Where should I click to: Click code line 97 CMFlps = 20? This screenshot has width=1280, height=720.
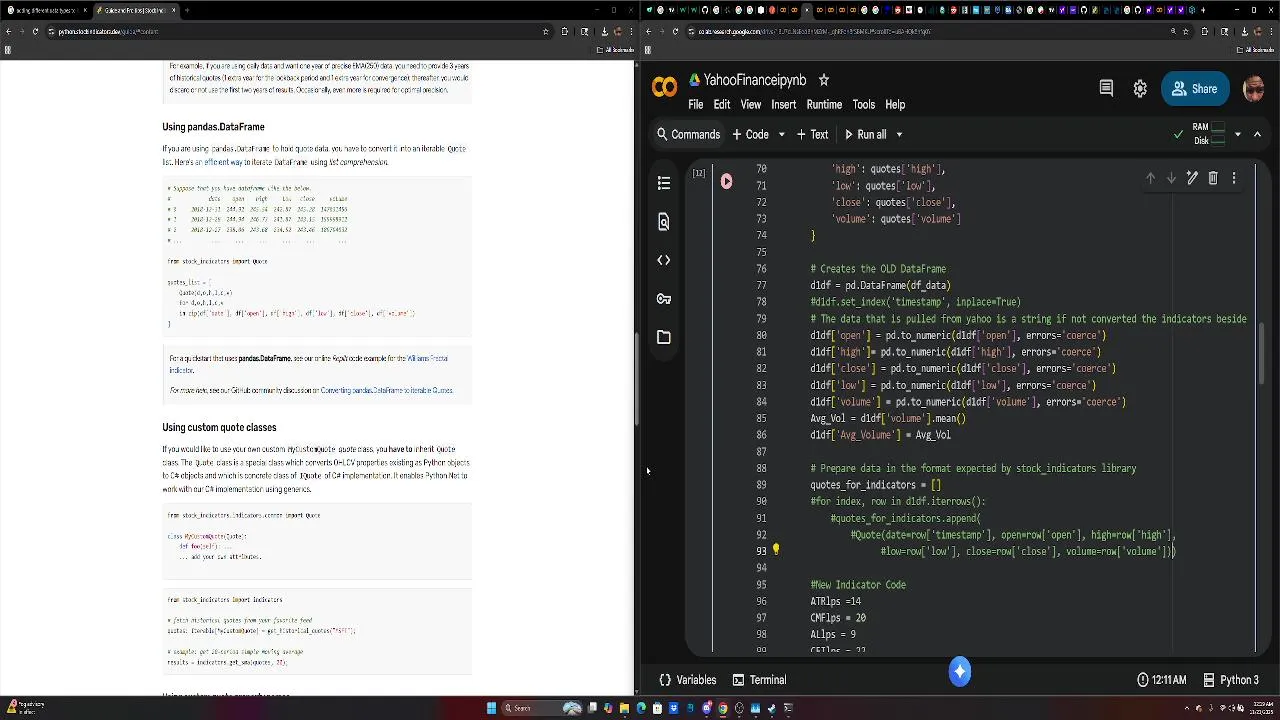(x=838, y=618)
